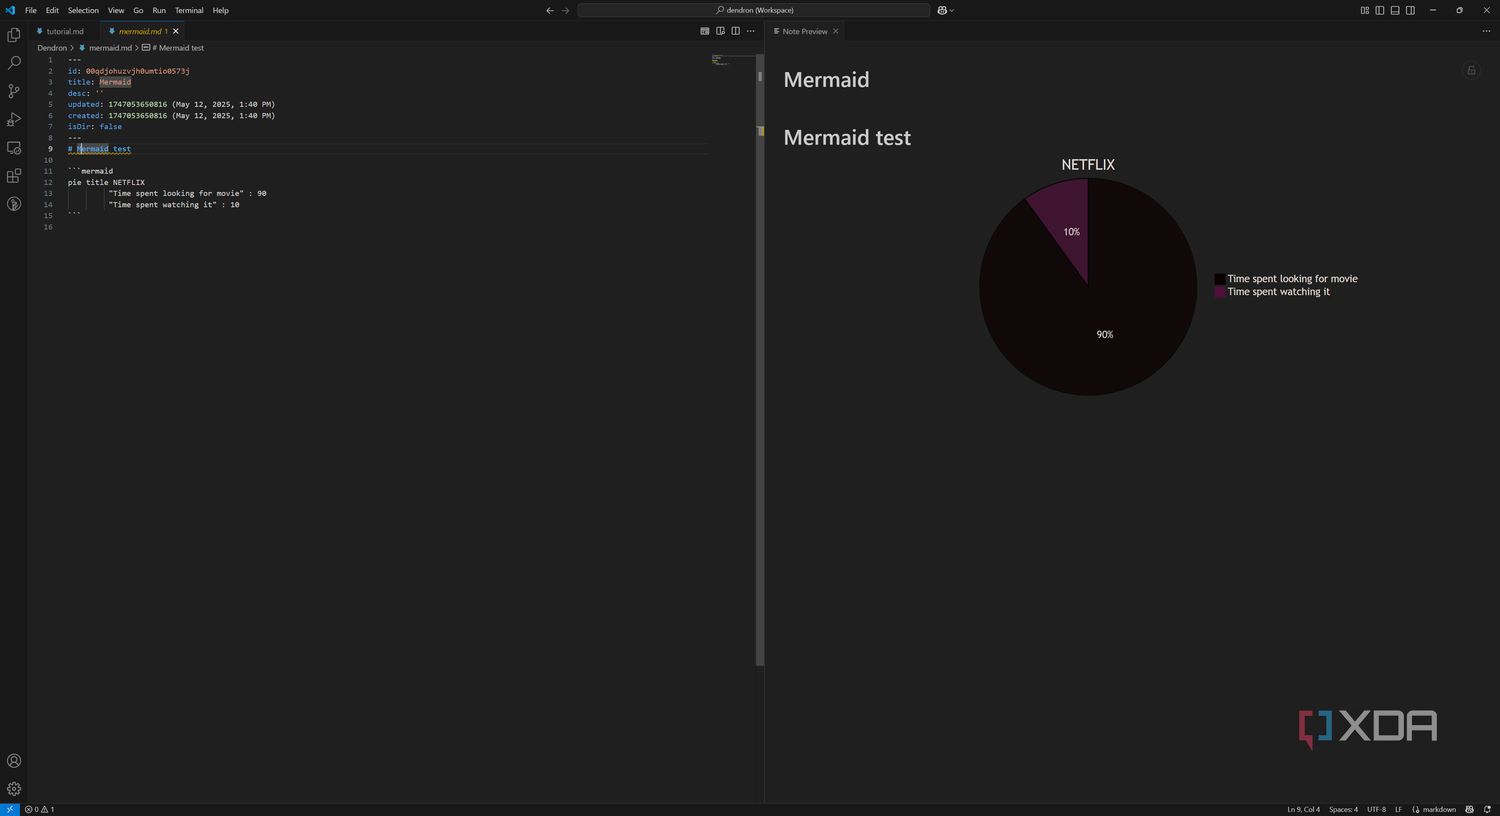Open the Search view in activity bar
Viewport: 1500px width, 816px height.
coord(14,63)
